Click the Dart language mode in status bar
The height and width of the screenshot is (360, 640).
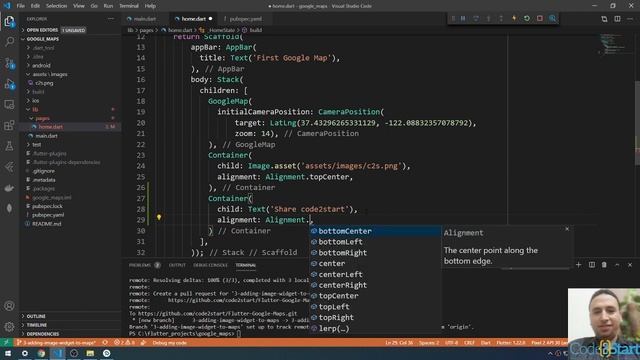pos(485,343)
